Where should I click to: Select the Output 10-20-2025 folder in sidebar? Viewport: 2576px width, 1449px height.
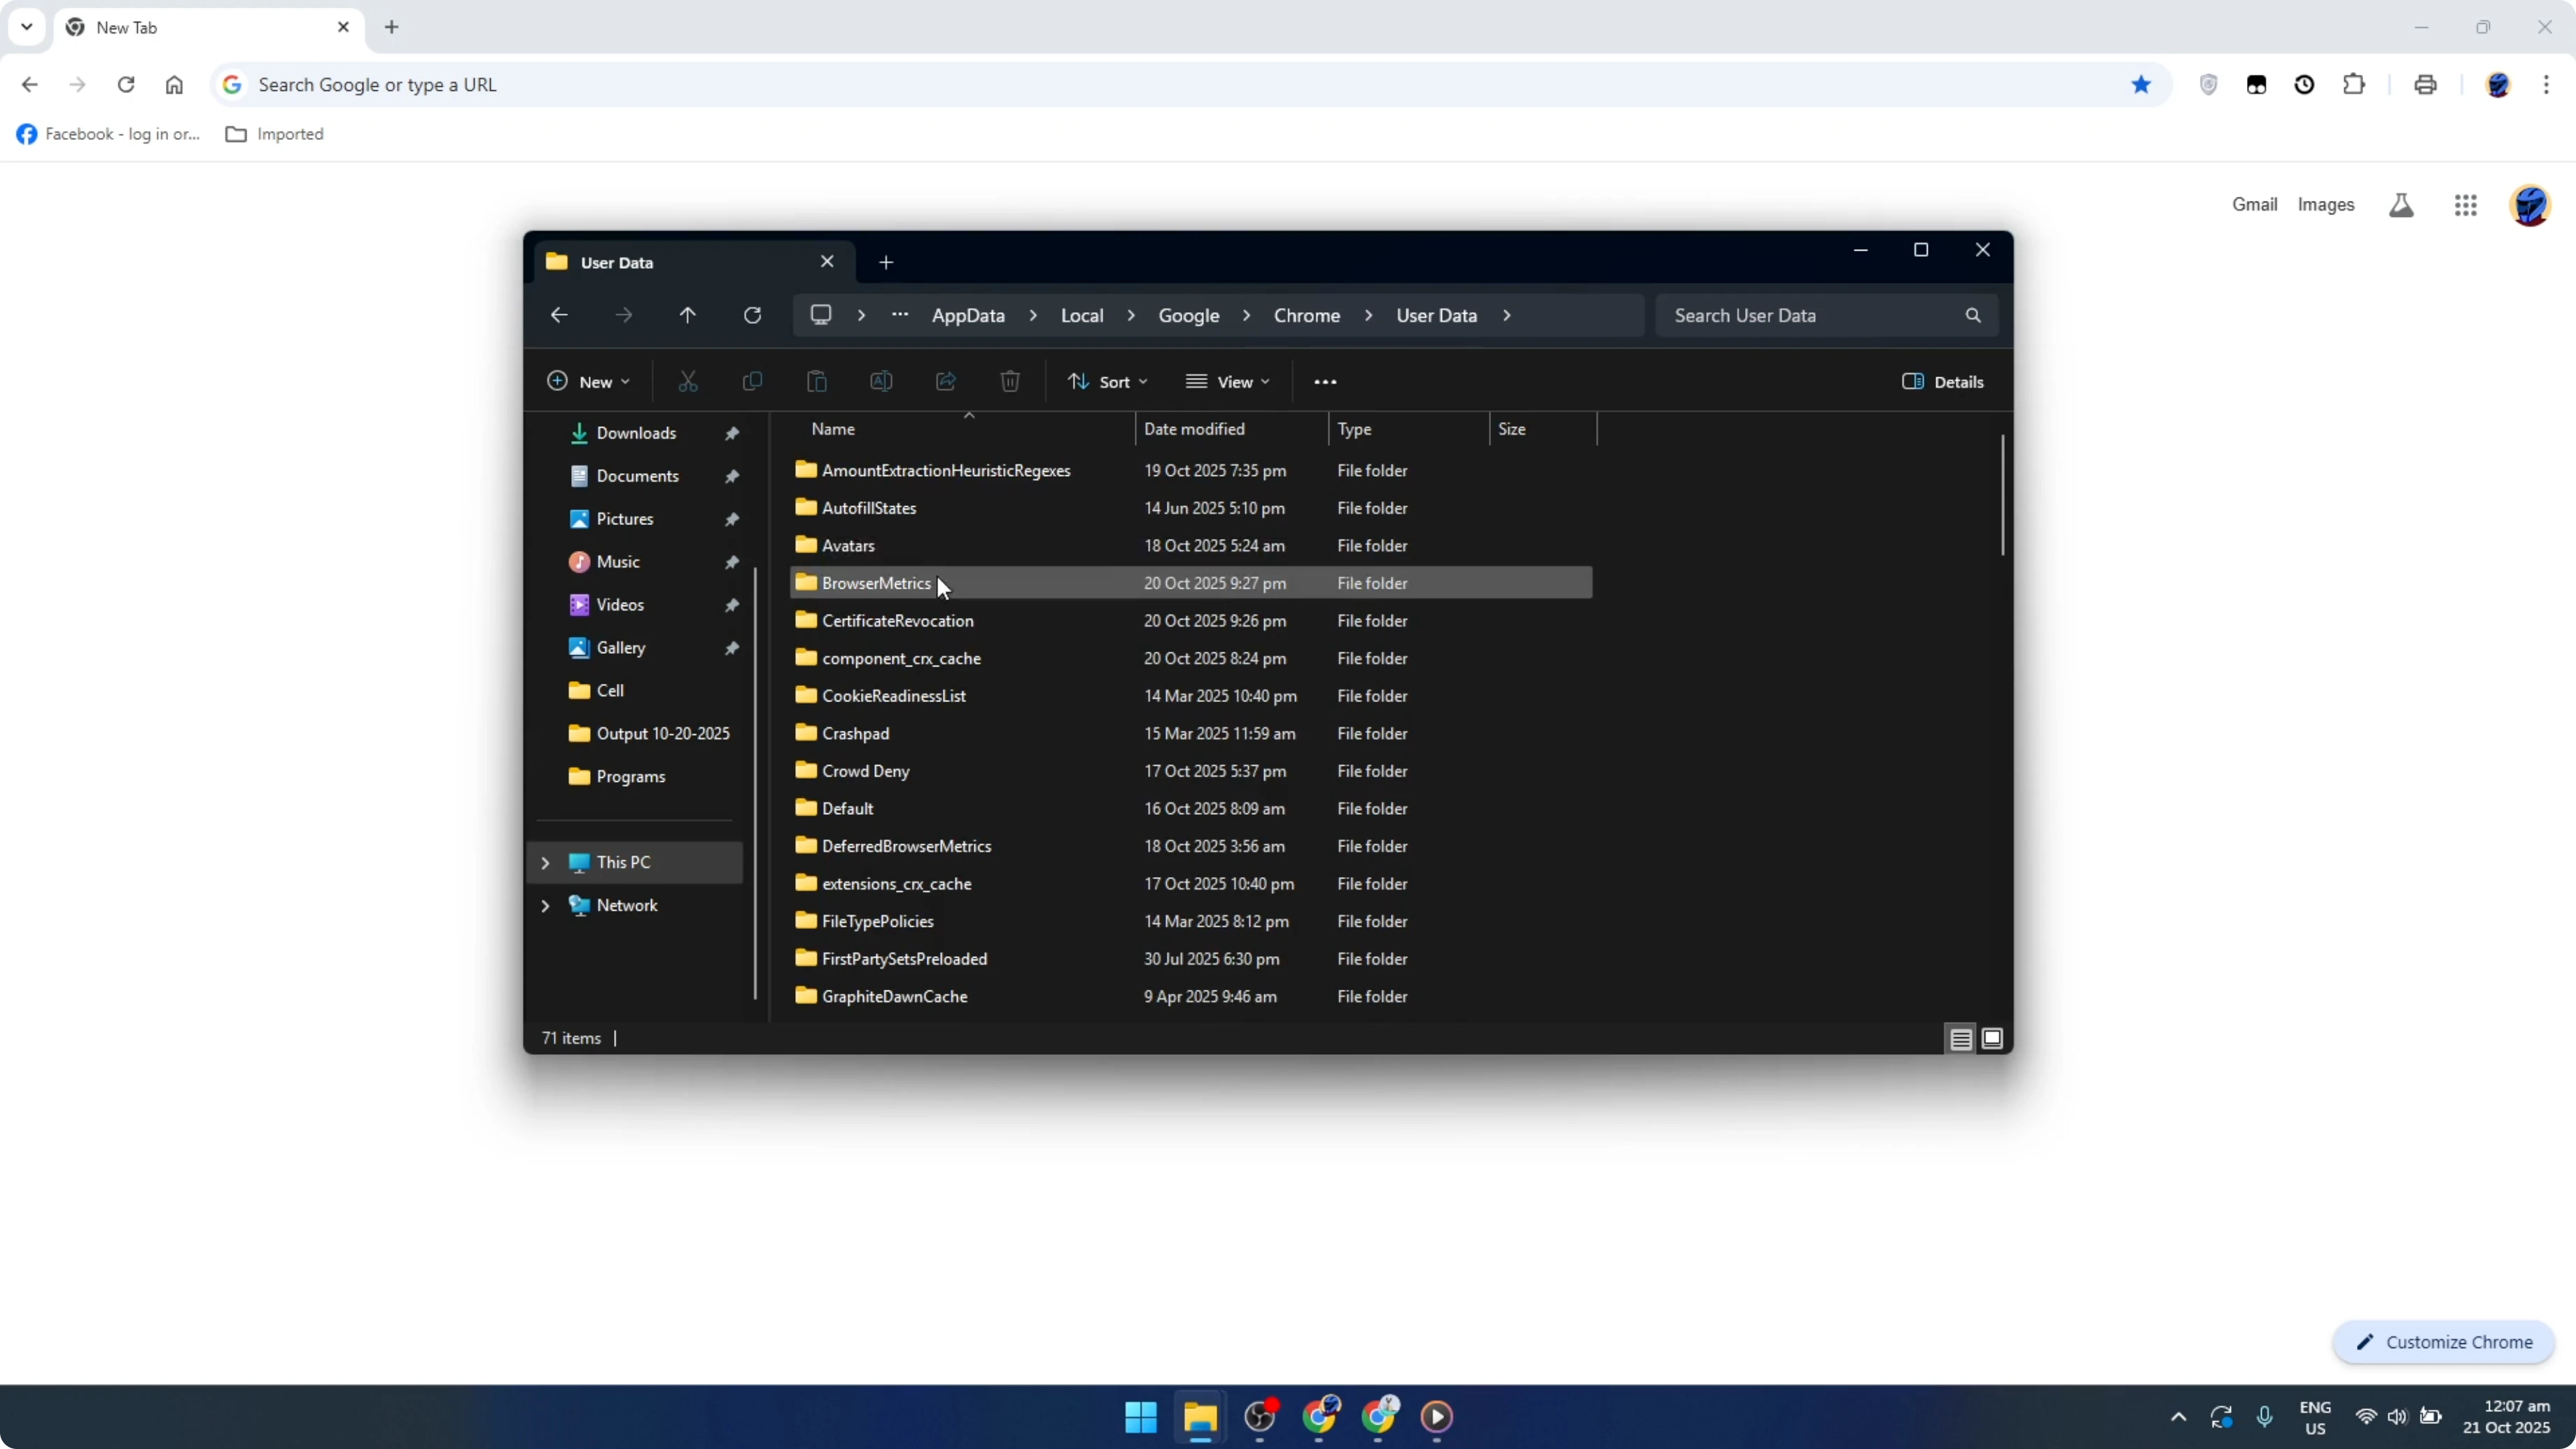point(637,734)
